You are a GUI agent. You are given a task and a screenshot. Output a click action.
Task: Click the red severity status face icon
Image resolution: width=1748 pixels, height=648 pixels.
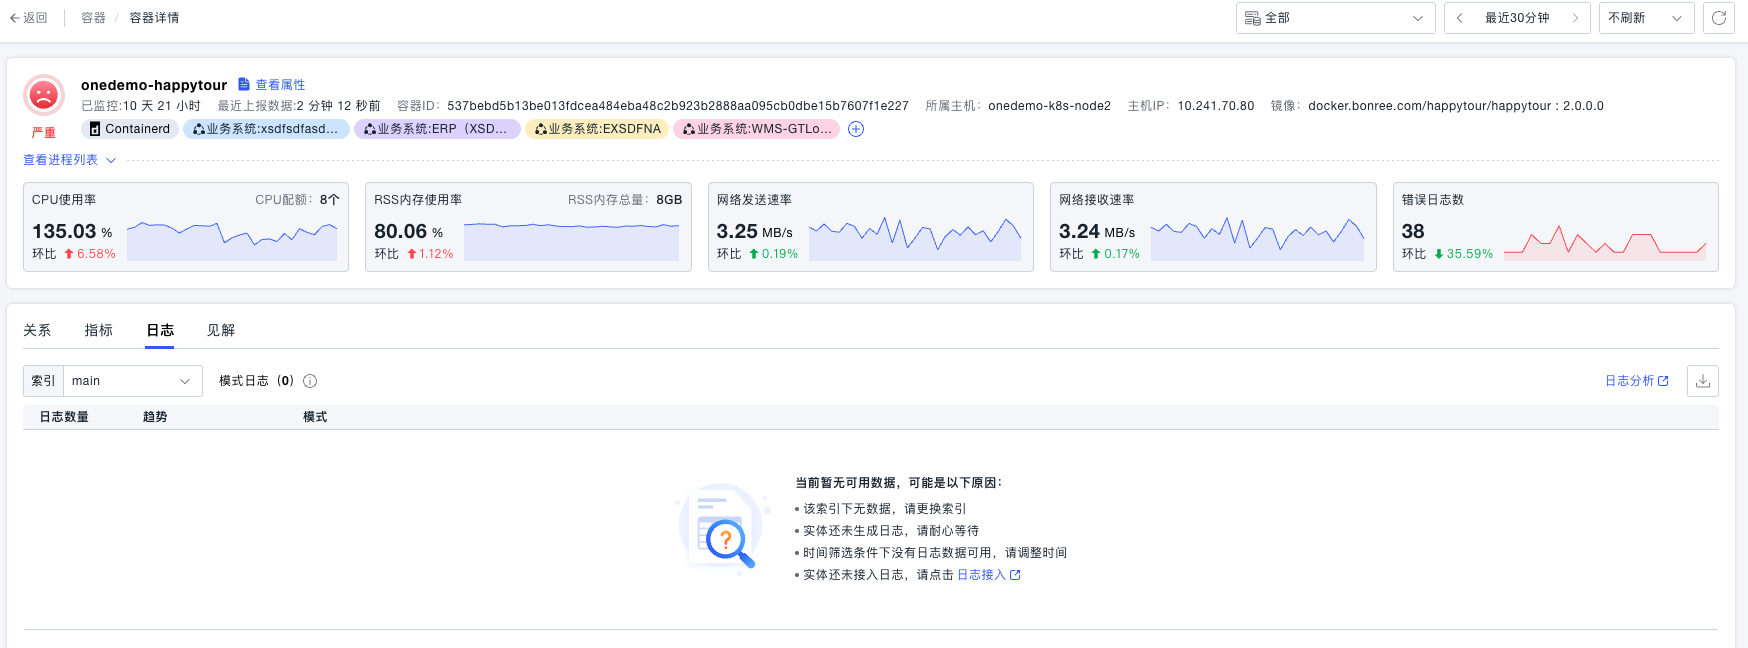point(44,96)
